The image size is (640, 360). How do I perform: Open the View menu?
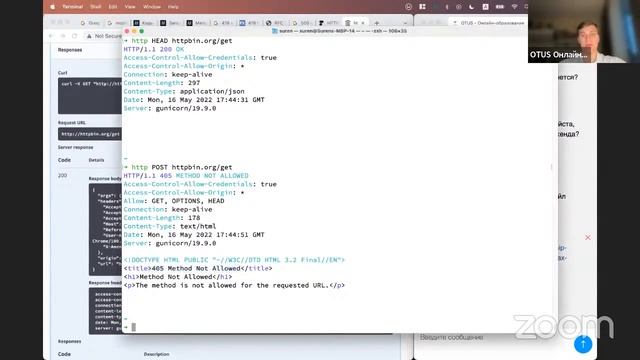130,7
